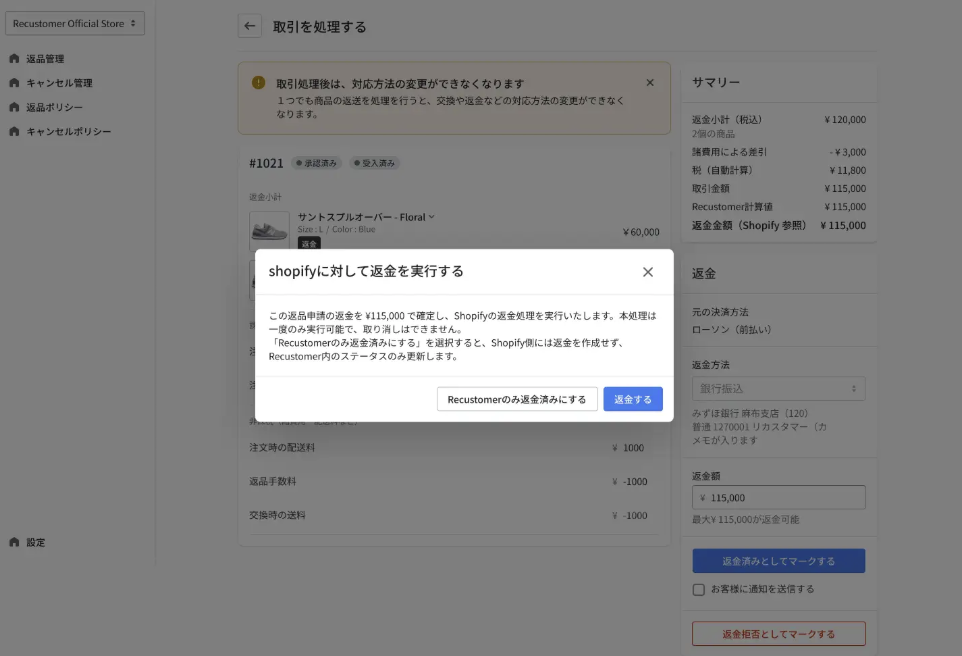Click the 返金額 amount input field
This screenshot has height=656, width=962.
pos(778,497)
